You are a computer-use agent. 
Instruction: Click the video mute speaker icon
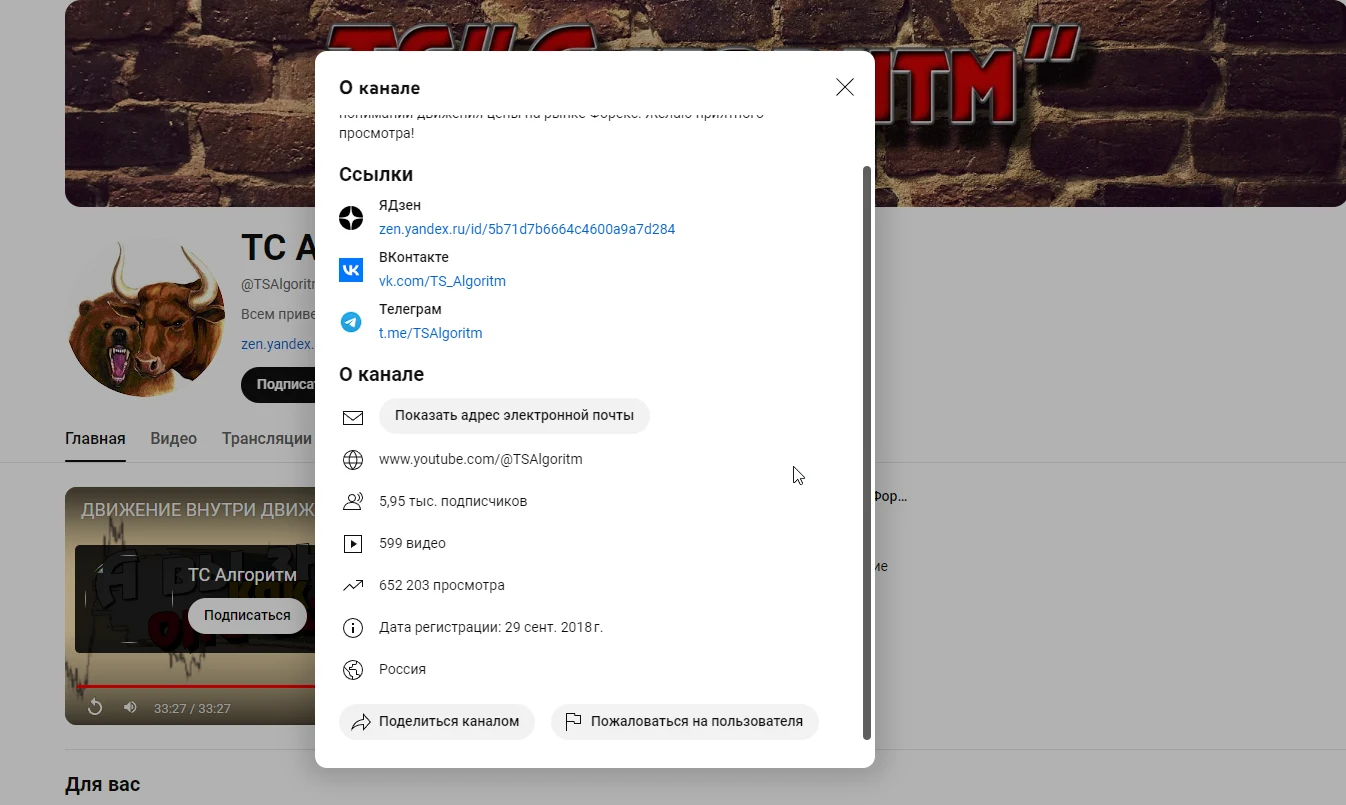pyautogui.click(x=130, y=708)
